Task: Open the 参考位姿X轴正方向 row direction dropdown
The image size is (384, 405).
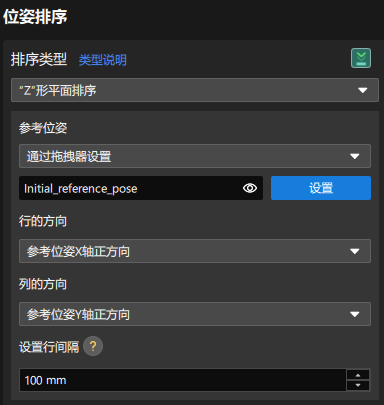Action: (195, 251)
